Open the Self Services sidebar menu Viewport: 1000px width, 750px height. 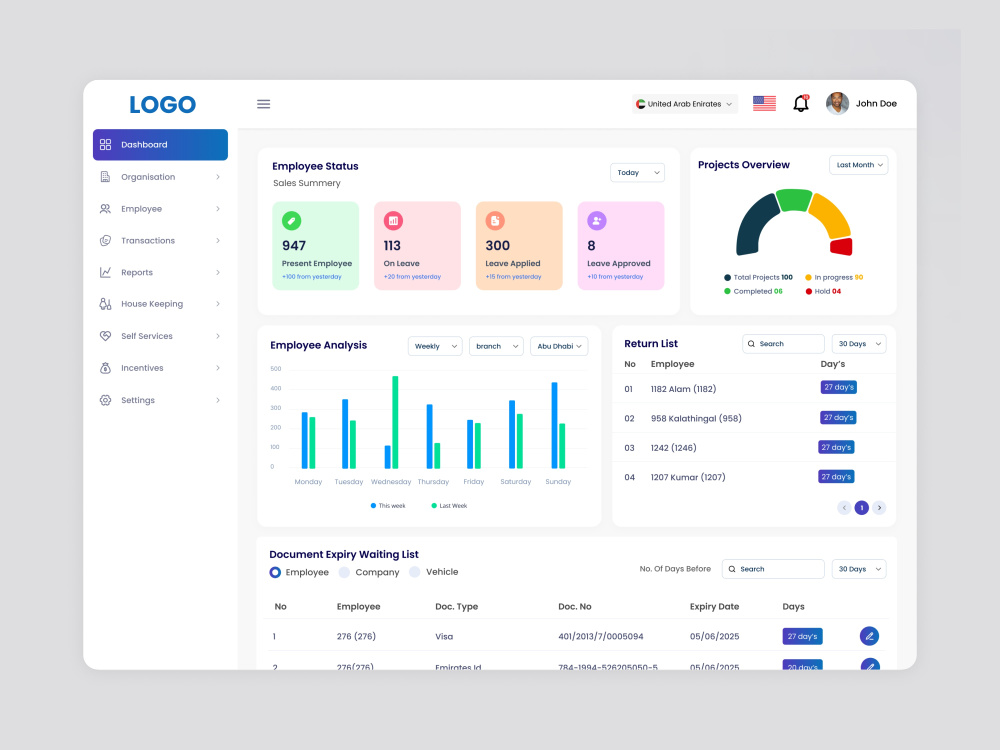point(160,336)
